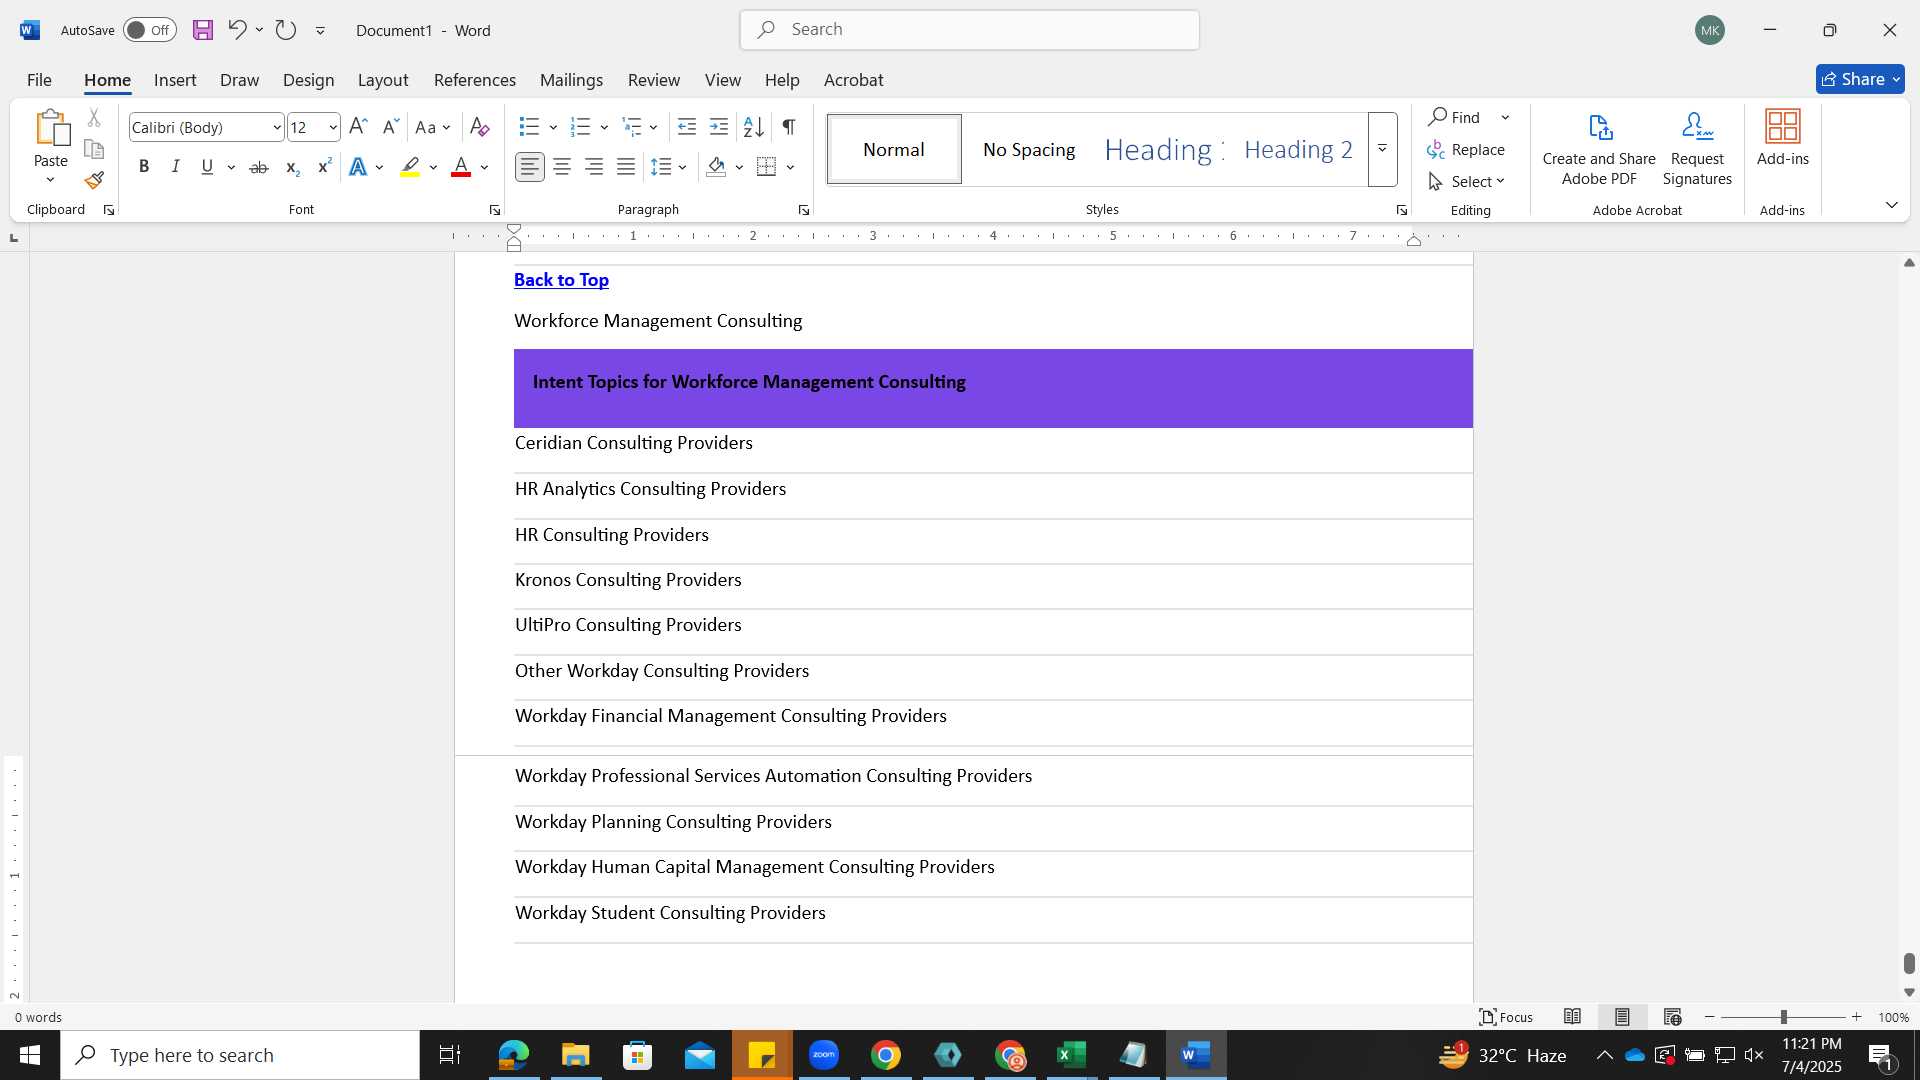Click the Share button

pyautogui.click(x=1860, y=79)
